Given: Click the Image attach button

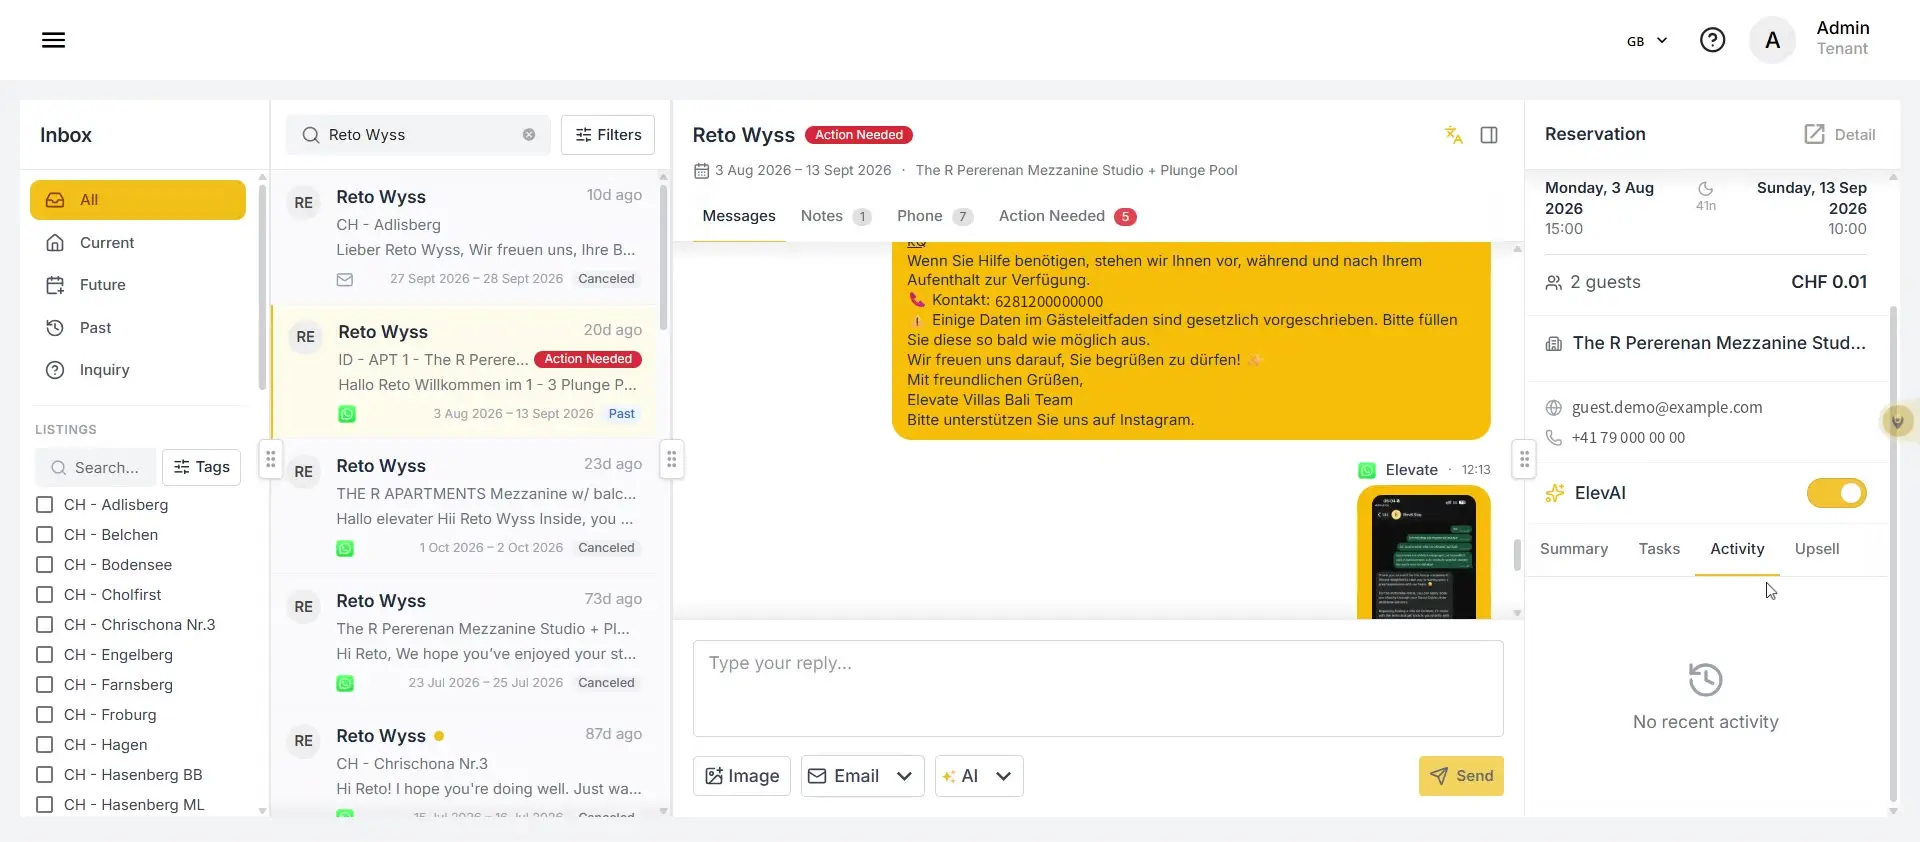Looking at the screenshot, I should pos(742,776).
